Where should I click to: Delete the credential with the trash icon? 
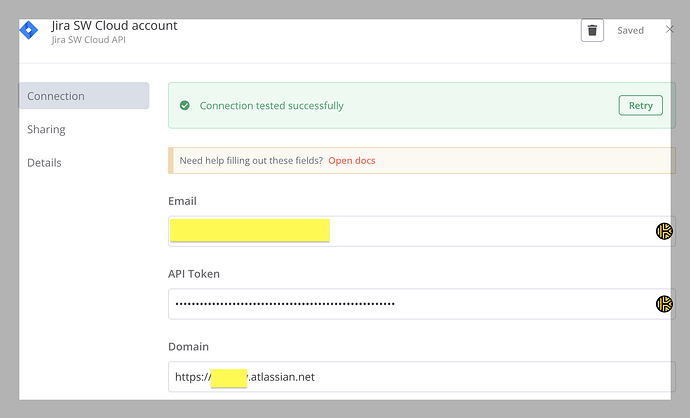pos(592,30)
